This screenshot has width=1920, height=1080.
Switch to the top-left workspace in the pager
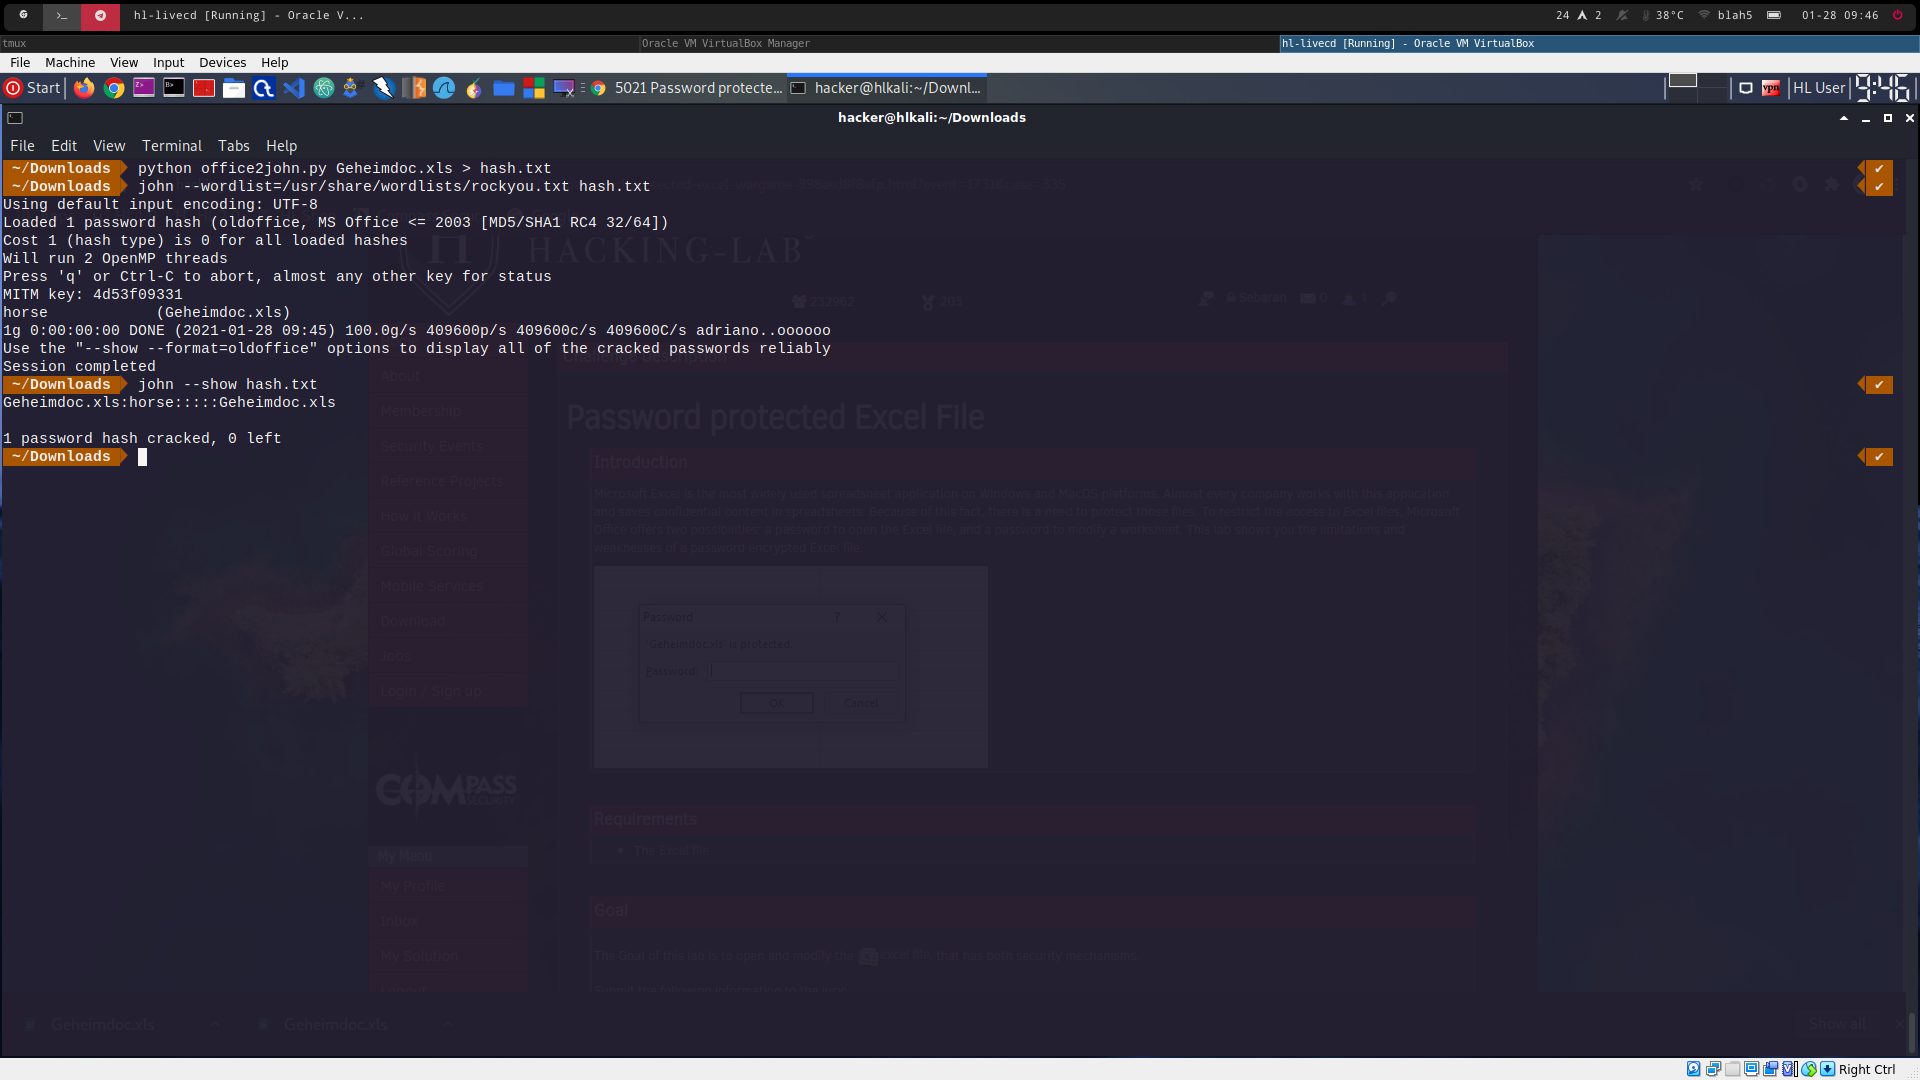point(1682,80)
